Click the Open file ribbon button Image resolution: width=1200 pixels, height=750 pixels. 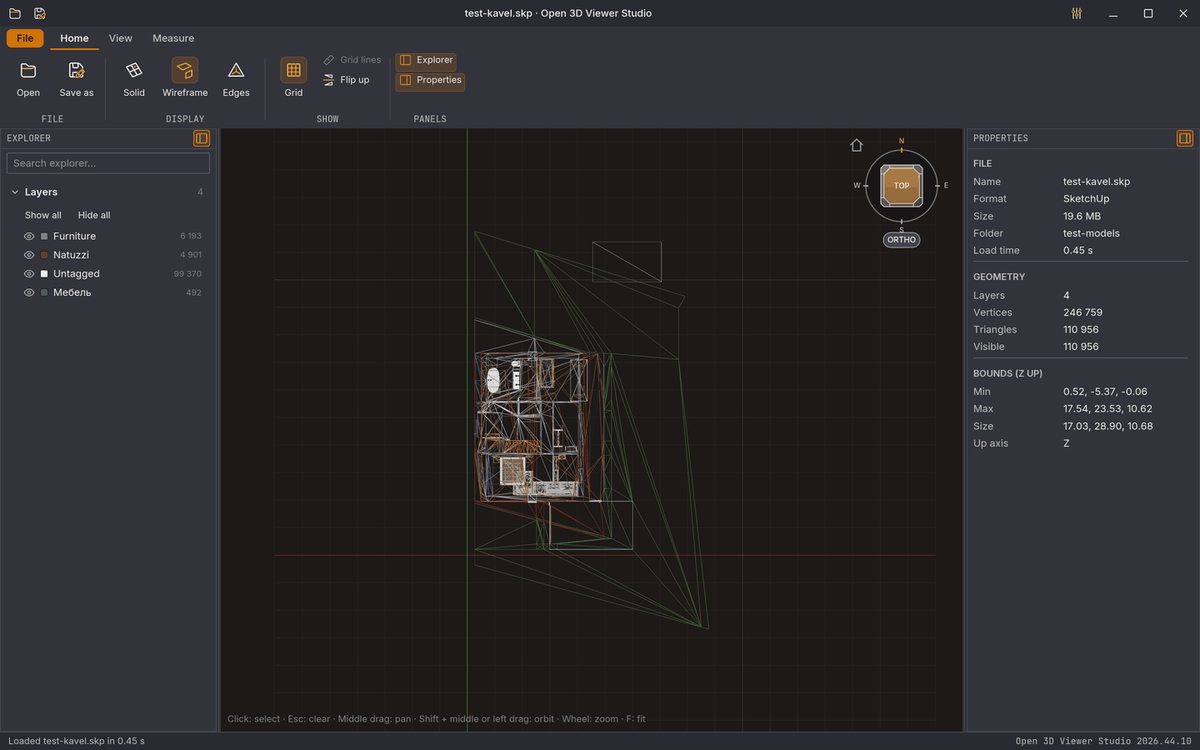28,80
